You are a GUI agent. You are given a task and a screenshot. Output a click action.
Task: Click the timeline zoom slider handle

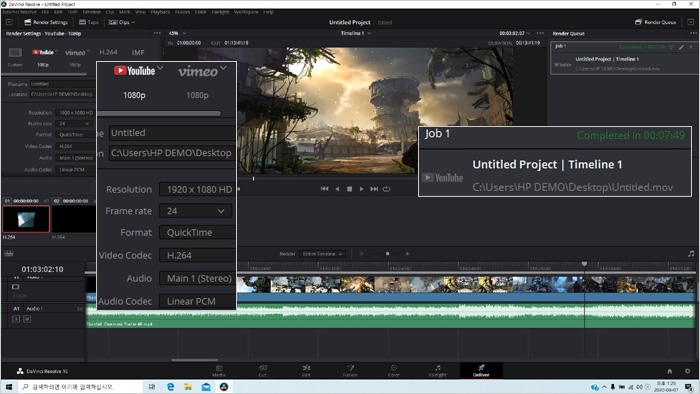point(388,253)
